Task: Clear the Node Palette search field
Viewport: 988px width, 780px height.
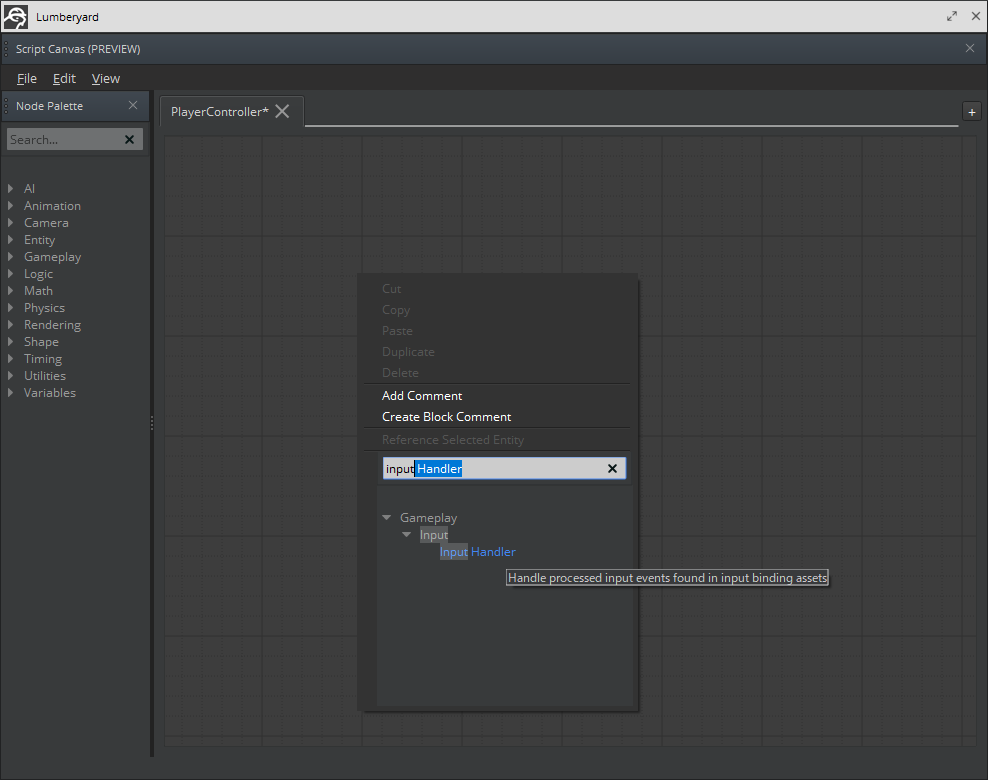Action: [x=129, y=139]
